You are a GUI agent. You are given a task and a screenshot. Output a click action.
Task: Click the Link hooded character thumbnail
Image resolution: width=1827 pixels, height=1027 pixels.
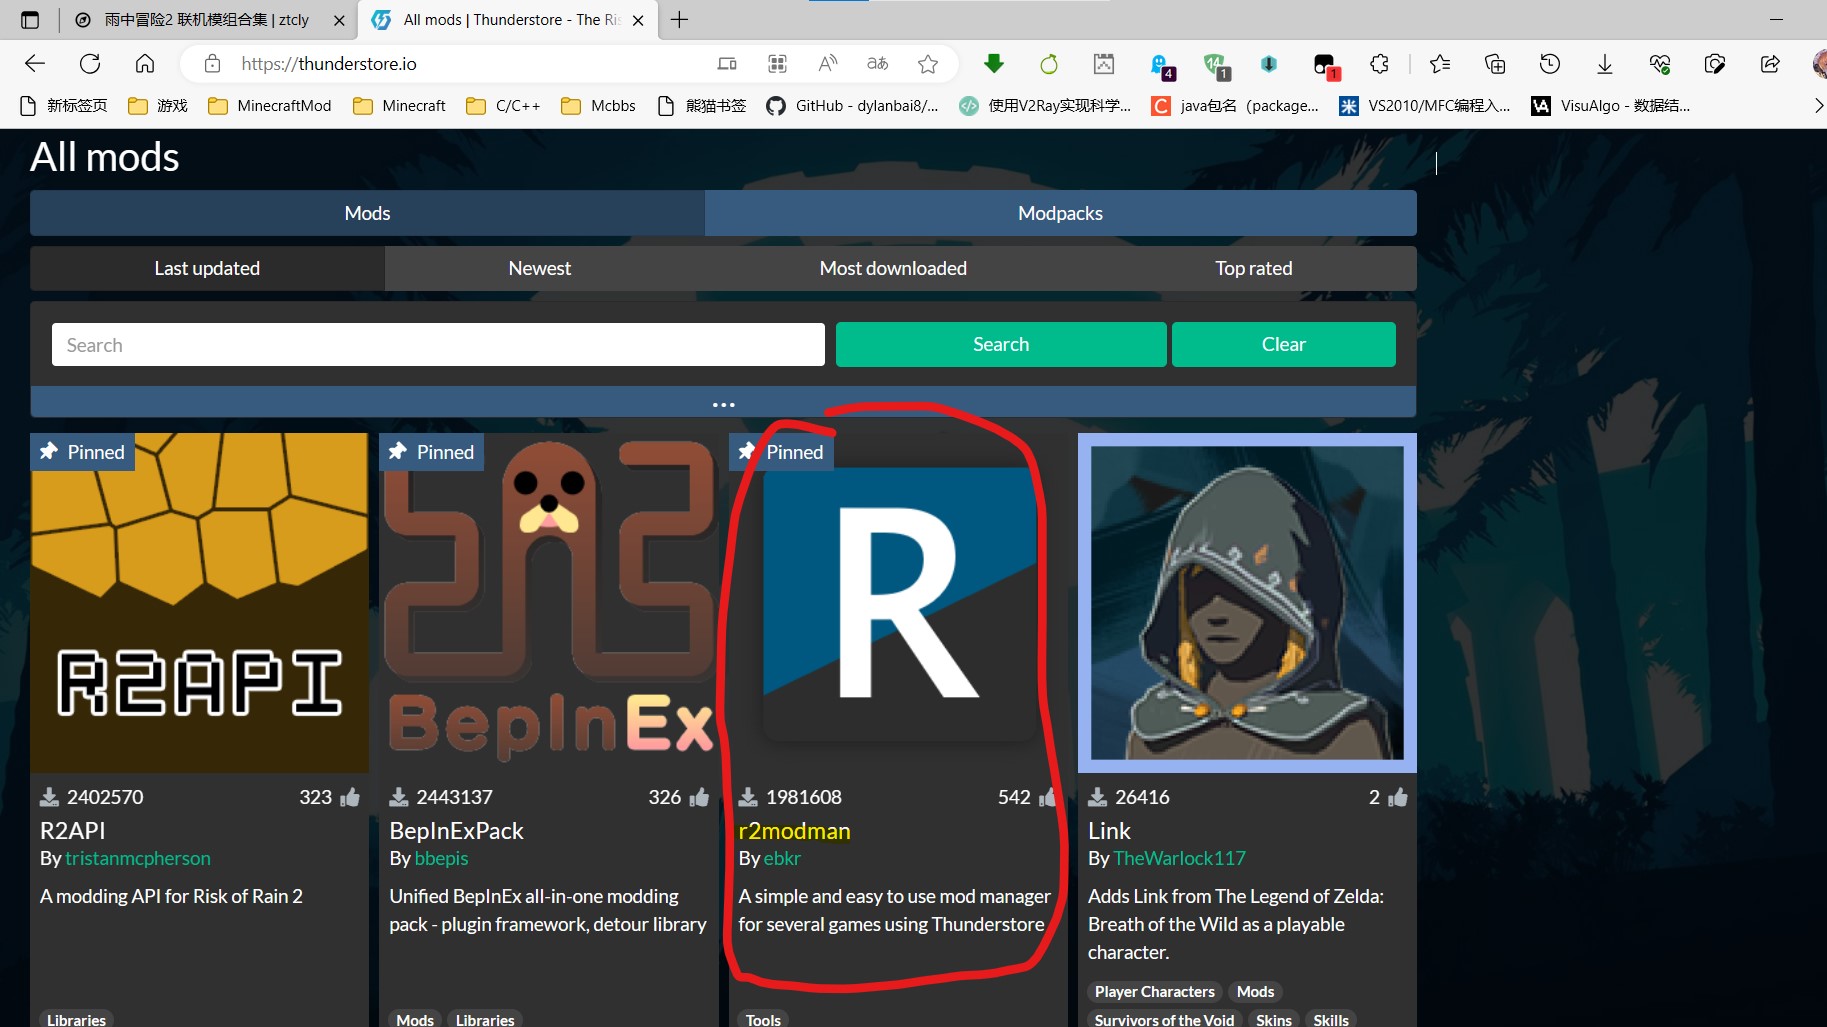[x=1247, y=603]
